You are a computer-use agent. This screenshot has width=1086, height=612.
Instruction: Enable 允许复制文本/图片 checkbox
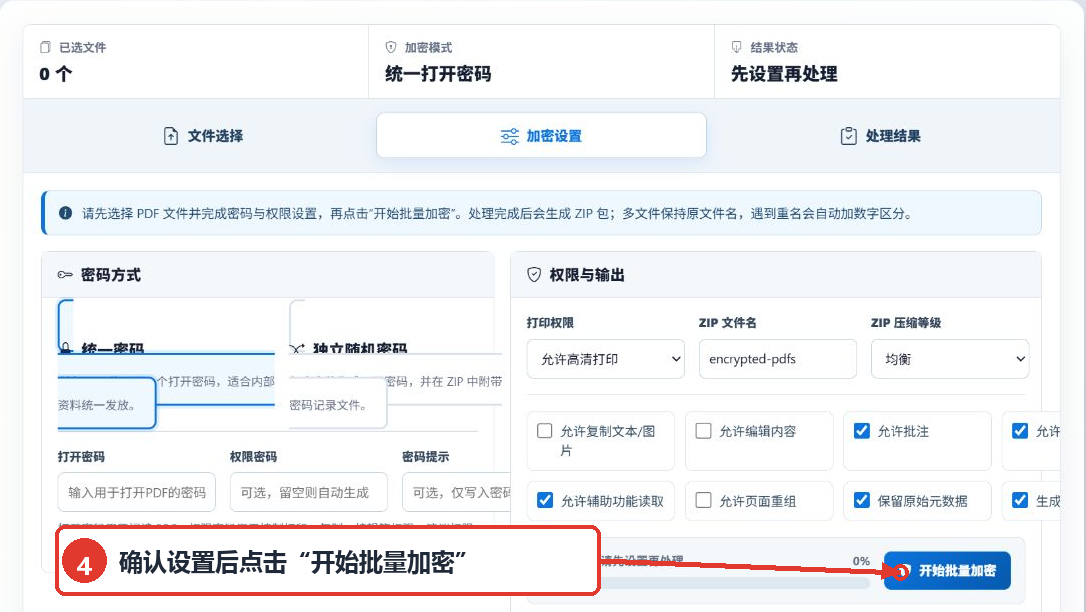coord(544,431)
